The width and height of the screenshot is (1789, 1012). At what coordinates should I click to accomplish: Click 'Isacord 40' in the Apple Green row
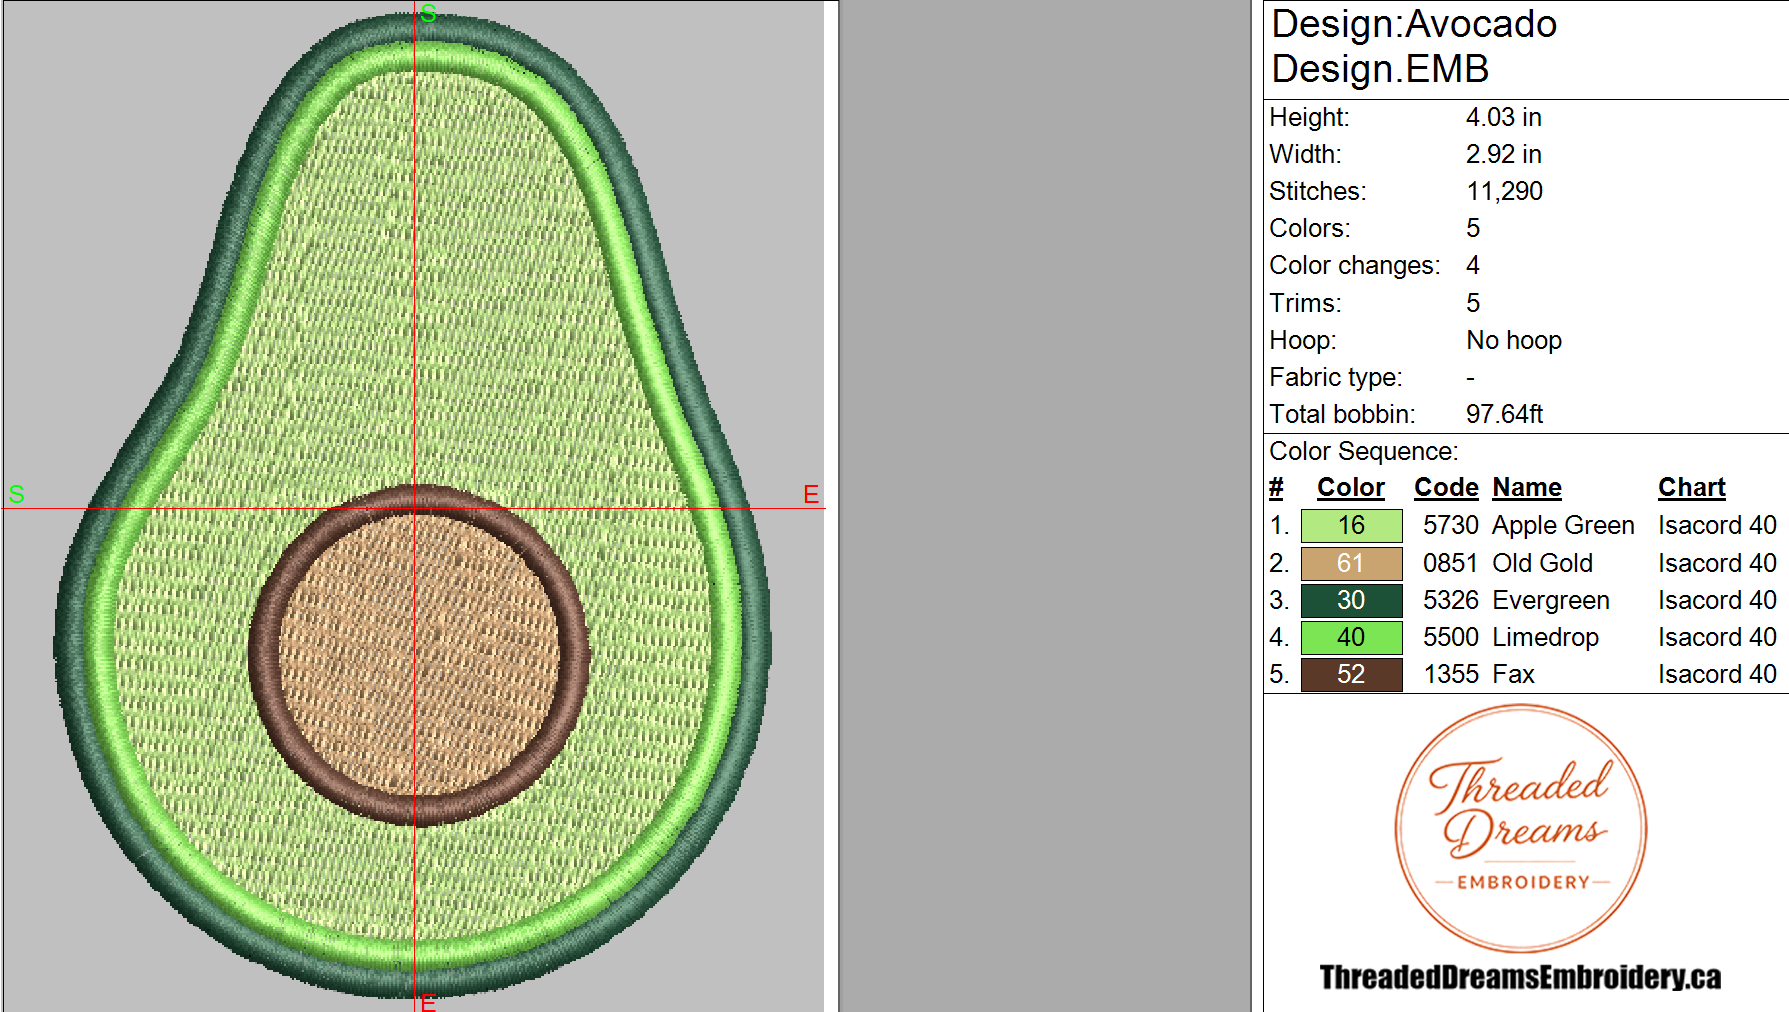coord(1717,525)
